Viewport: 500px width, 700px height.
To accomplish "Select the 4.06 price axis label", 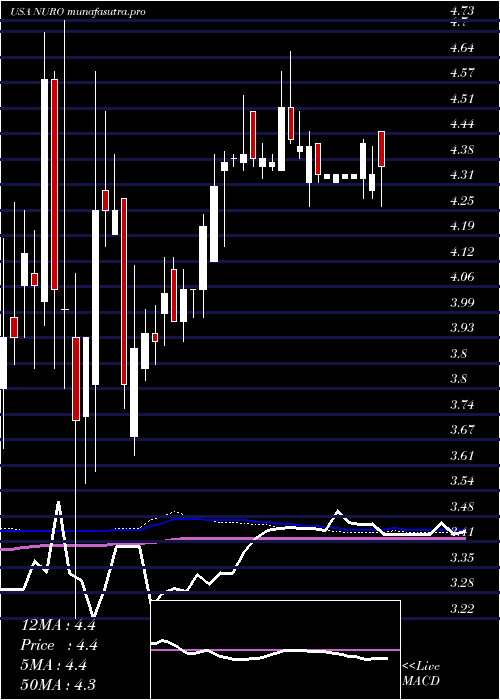I will [461, 277].
